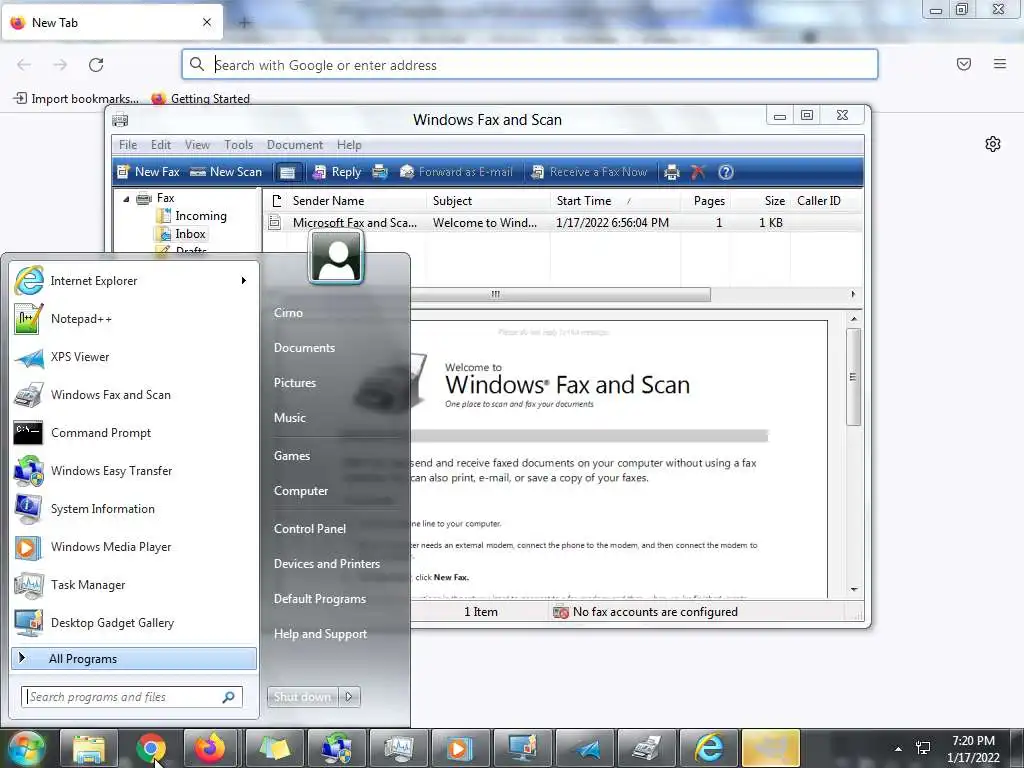Open Help and Support

click(x=320, y=634)
